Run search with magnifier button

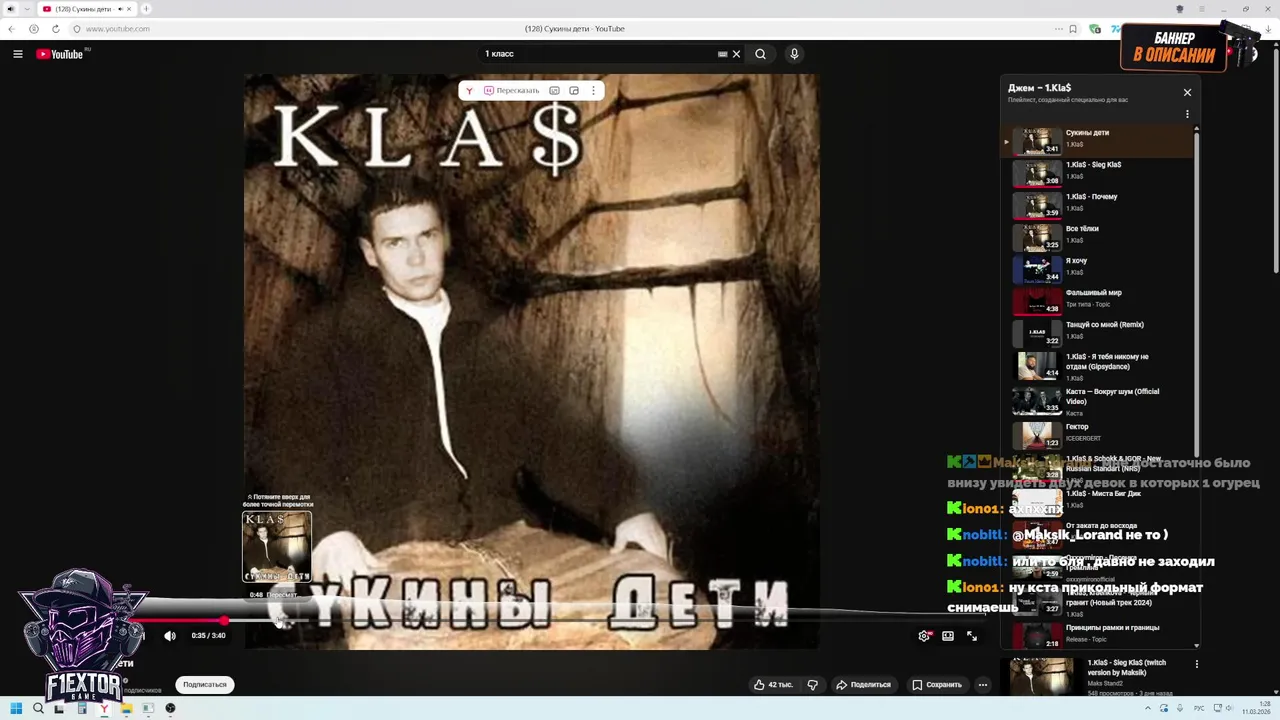pyautogui.click(x=760, y=54)
